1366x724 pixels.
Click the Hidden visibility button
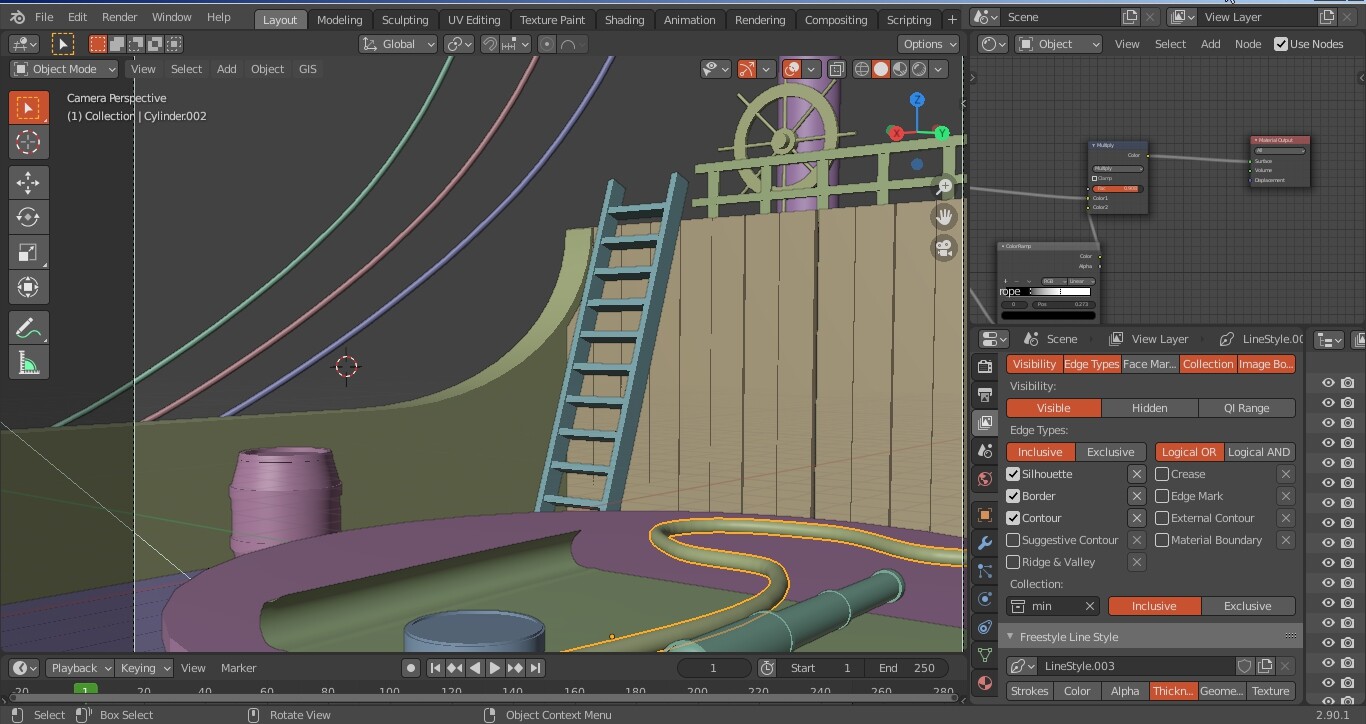1148,408
